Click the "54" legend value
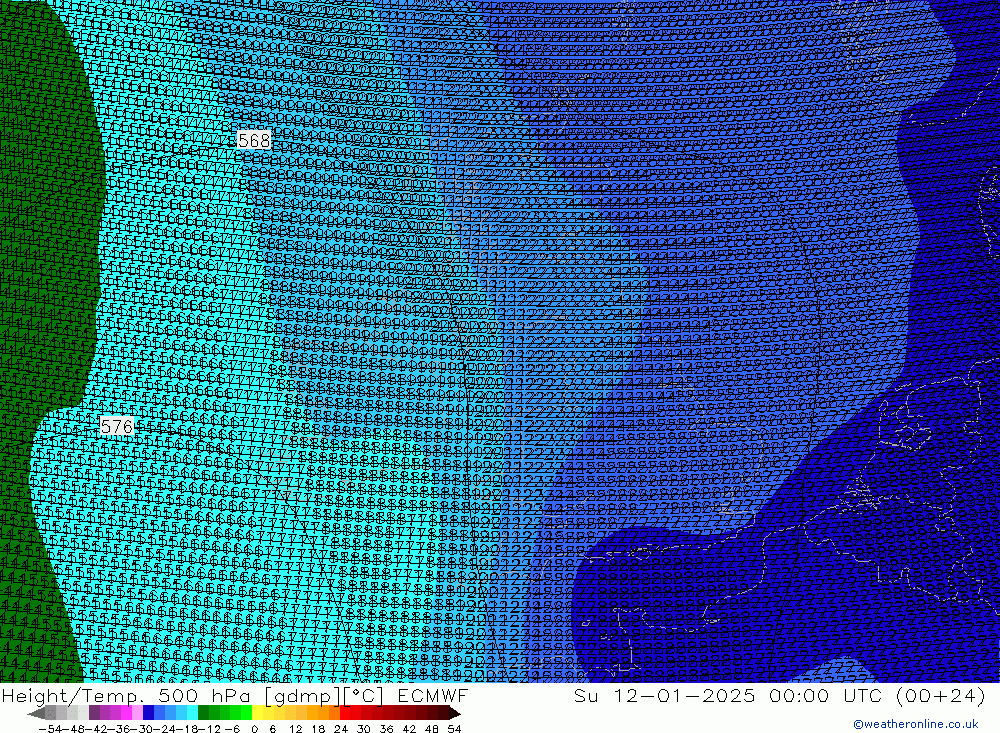This screenshot has height=733, width=1000. point(454,729)
